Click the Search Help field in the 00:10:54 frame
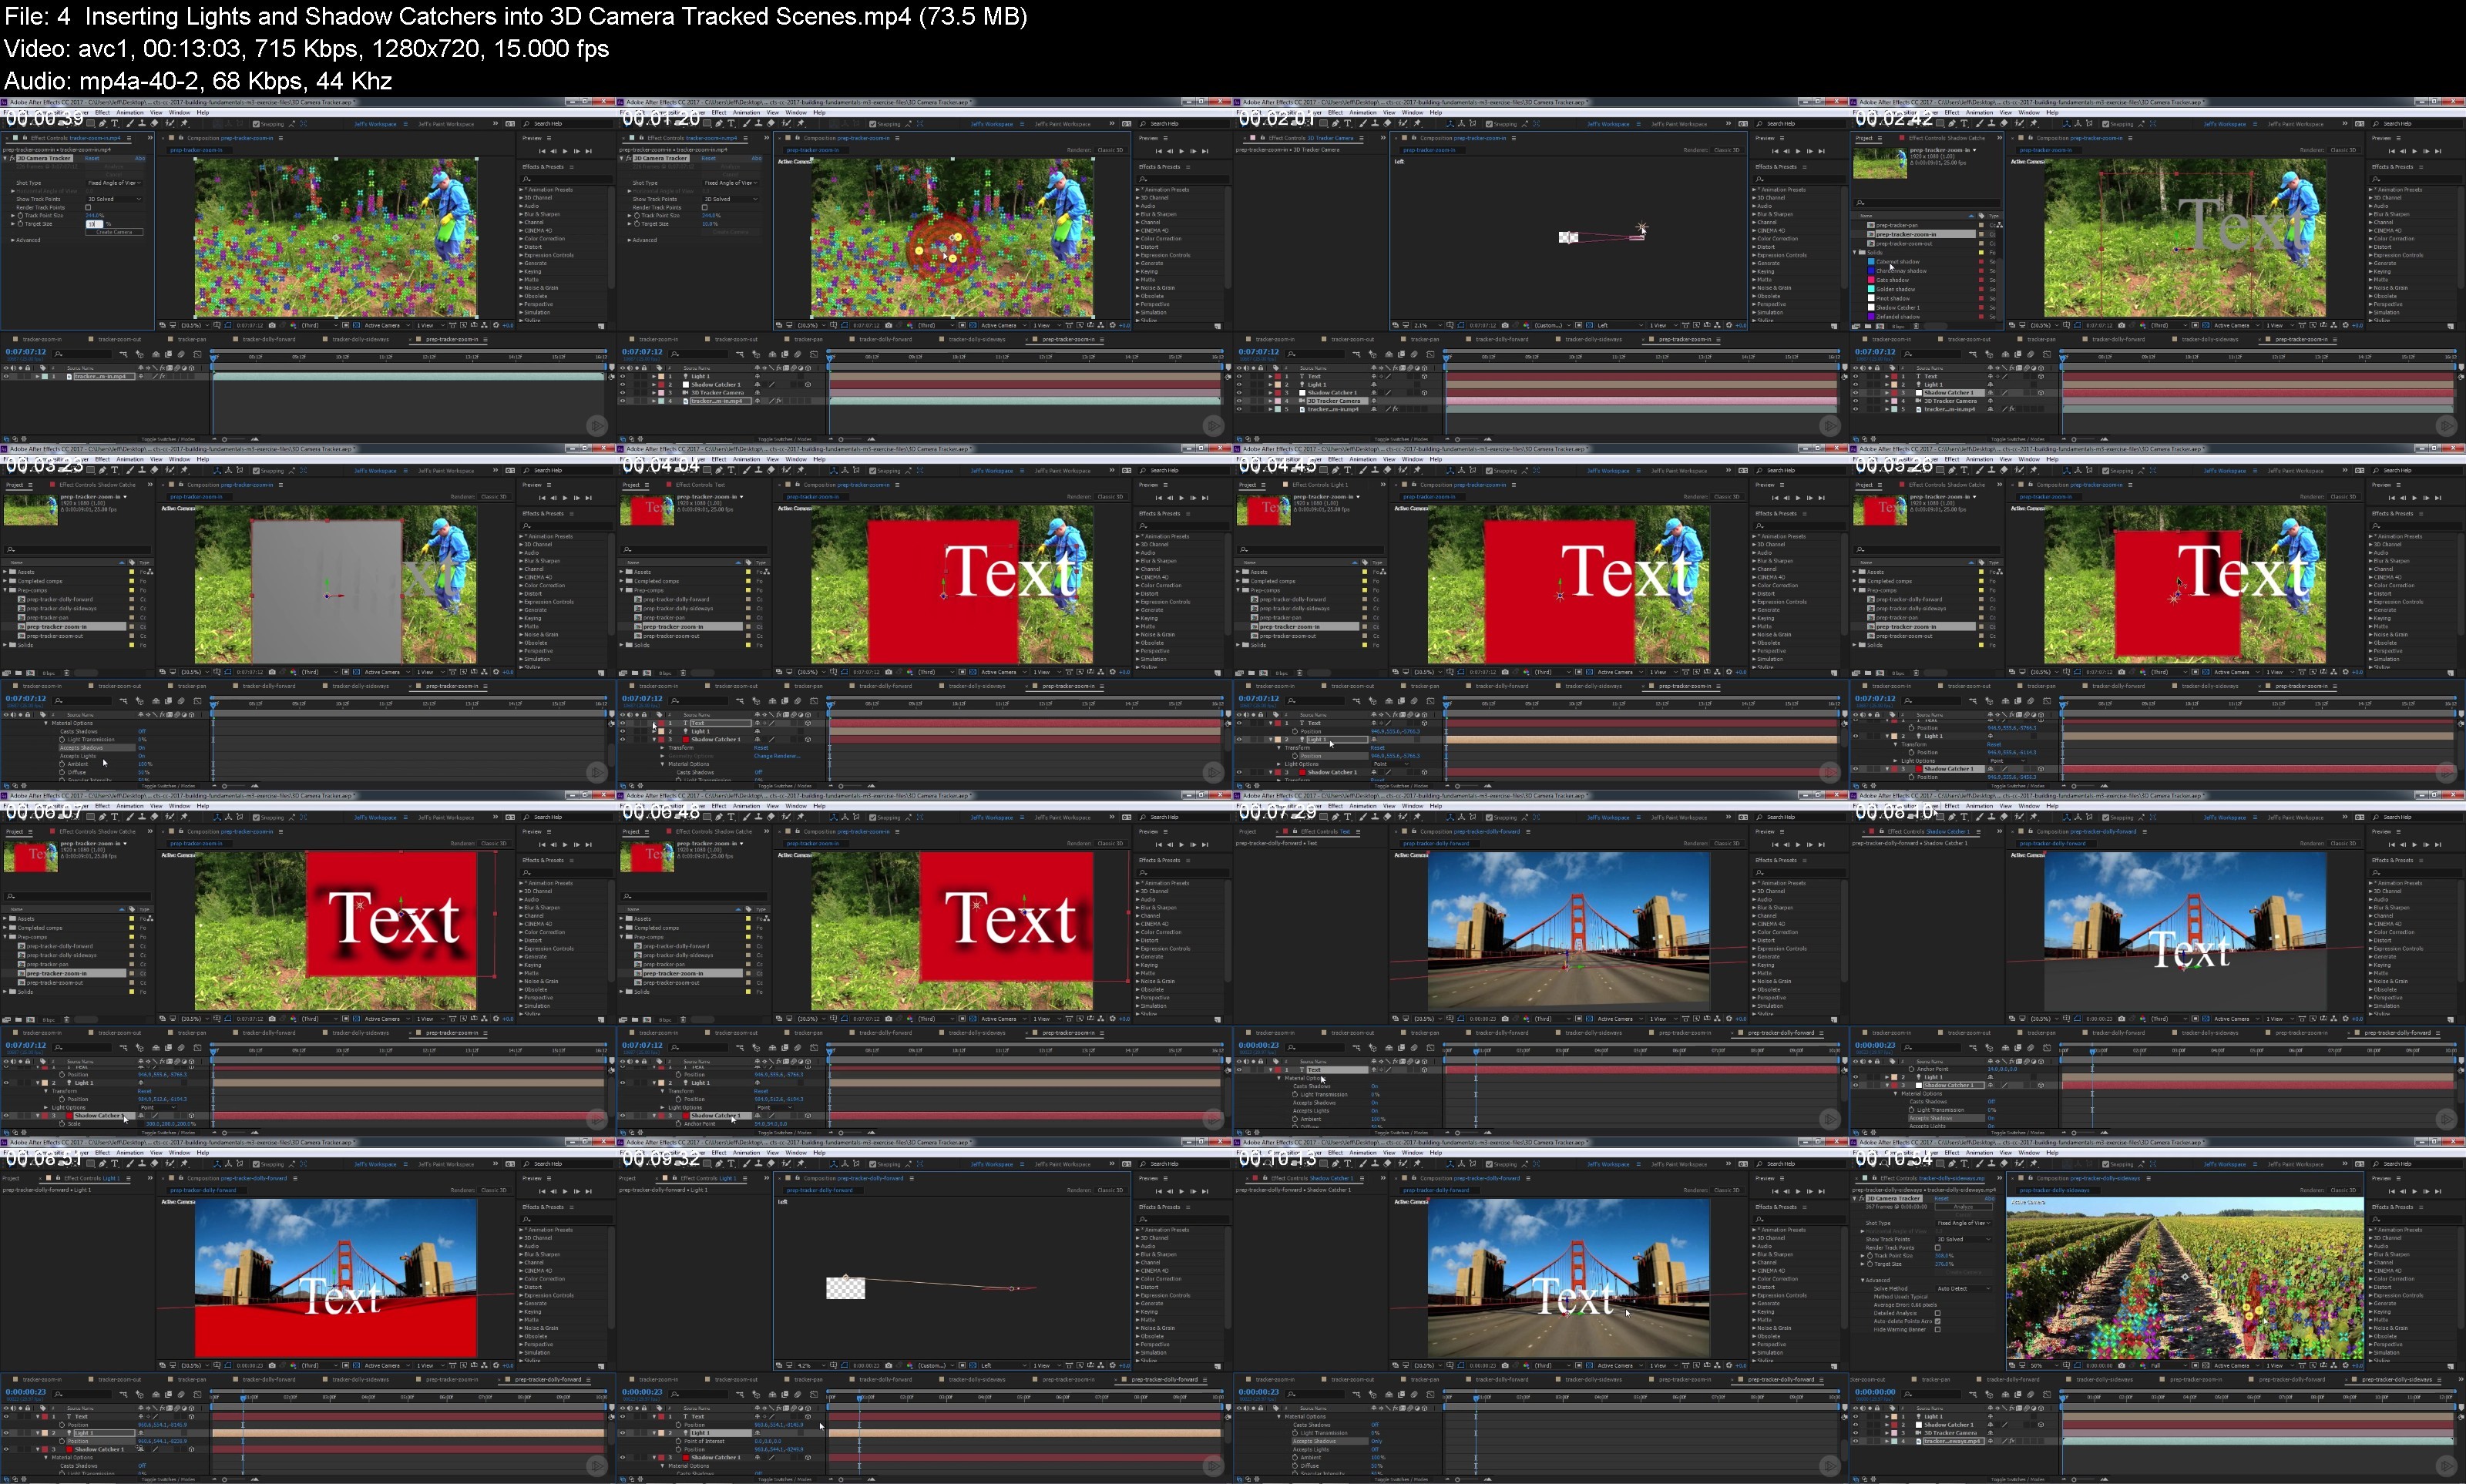This screenshot has width=2466, height=1484. [x=2417, y=1164]
